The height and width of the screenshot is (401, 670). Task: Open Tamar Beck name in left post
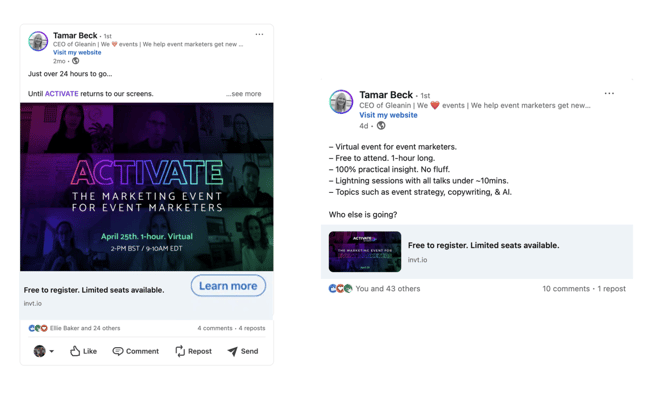[75, 35]
